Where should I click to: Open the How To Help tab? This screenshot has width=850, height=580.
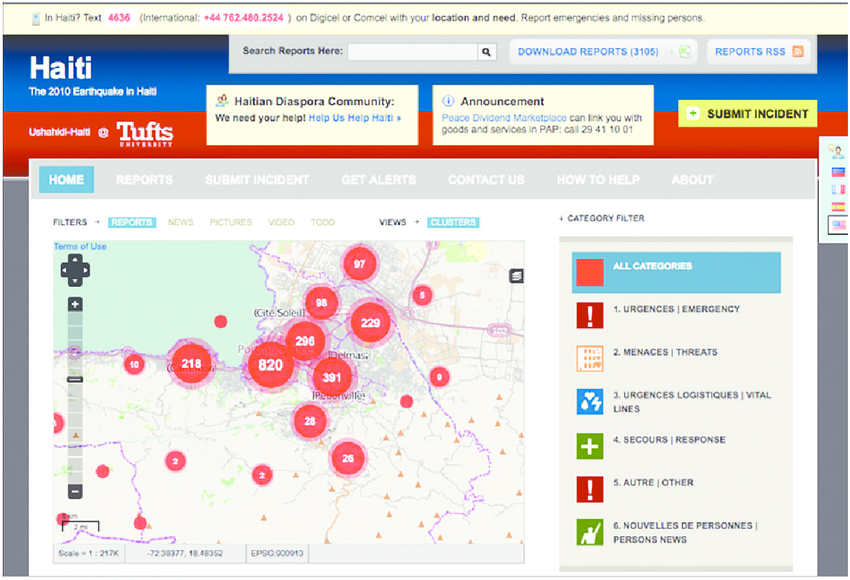click(598, 180)
